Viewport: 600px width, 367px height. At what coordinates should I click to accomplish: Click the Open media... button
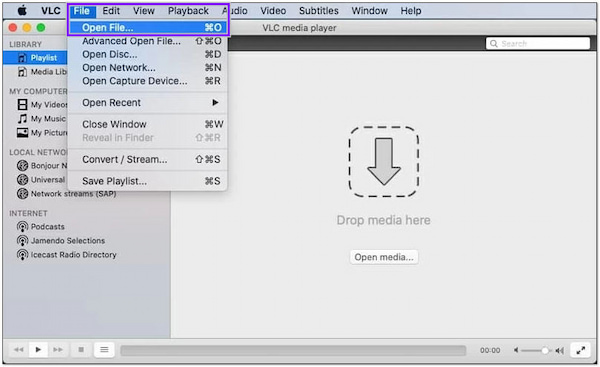pyautogui.click(x=384, y=257)
